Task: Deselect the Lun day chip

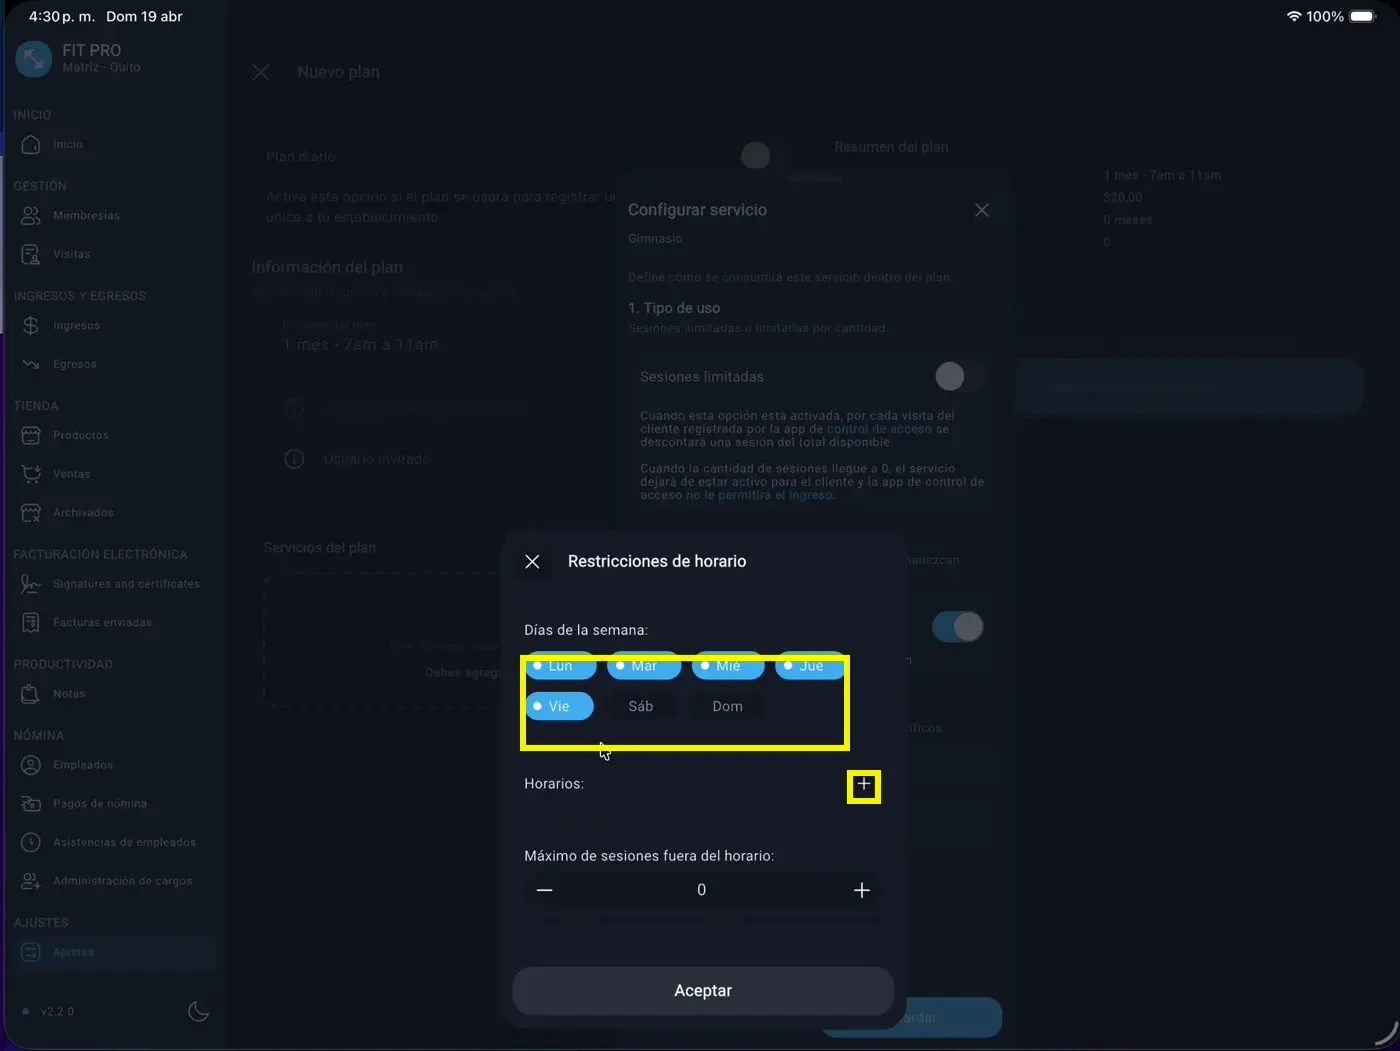Action: click(x=560, y=667)
